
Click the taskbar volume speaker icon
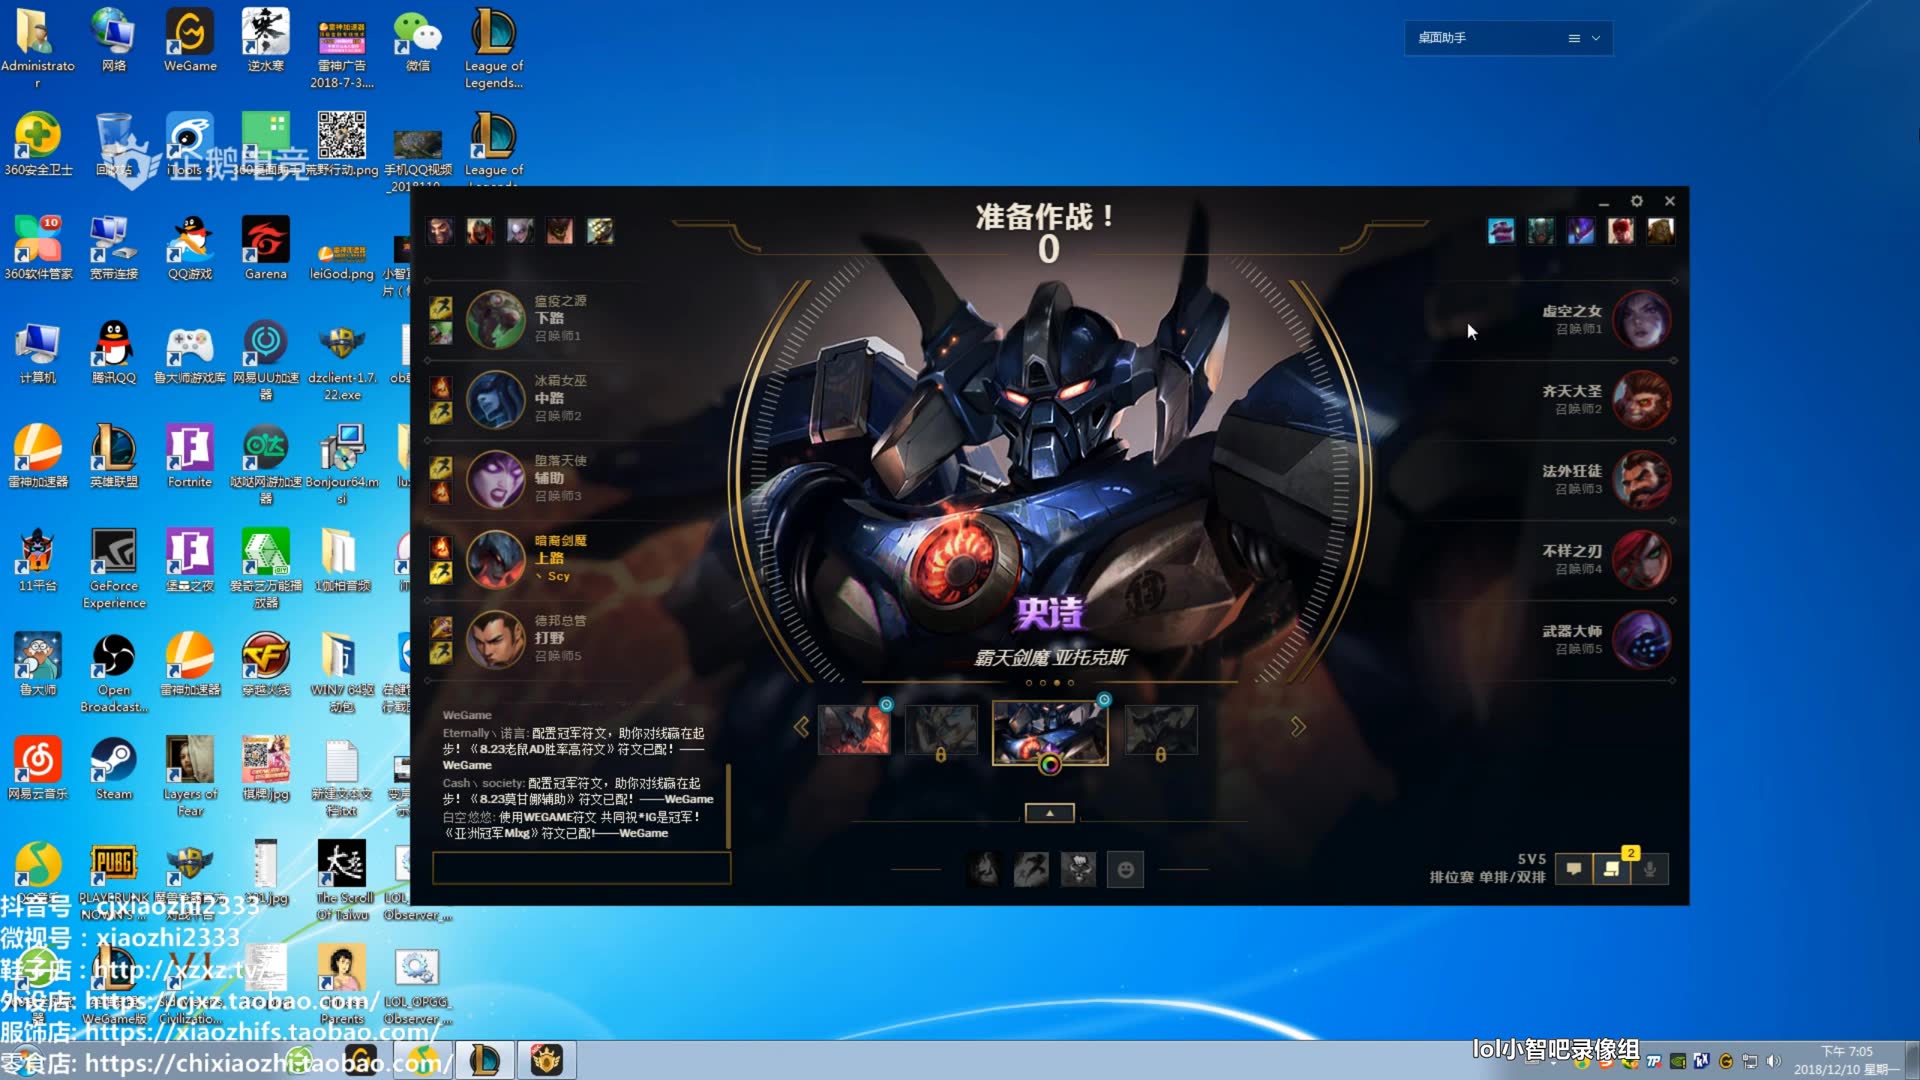coord(1774,1061)
